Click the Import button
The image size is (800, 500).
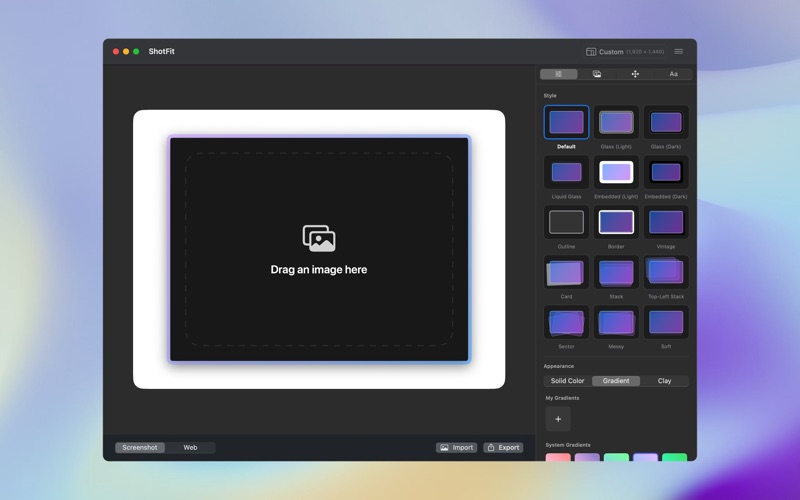pos(456,448)
